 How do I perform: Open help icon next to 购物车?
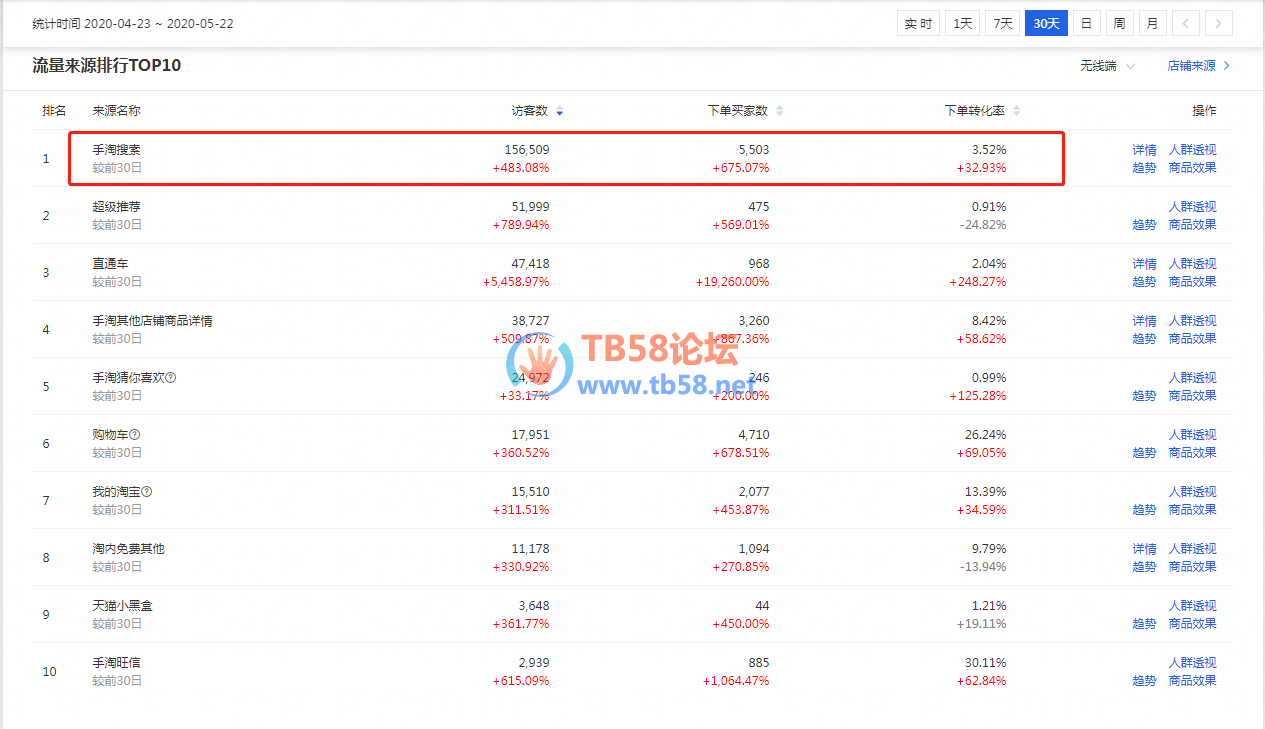tap(135, 435)
